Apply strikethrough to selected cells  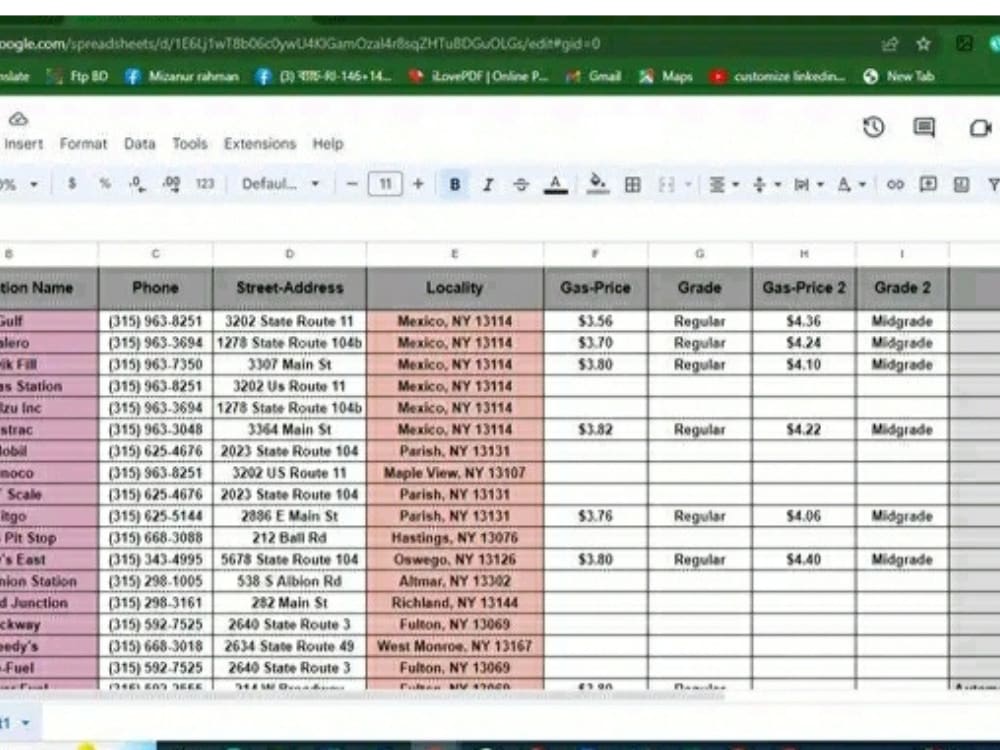[520, 184]
